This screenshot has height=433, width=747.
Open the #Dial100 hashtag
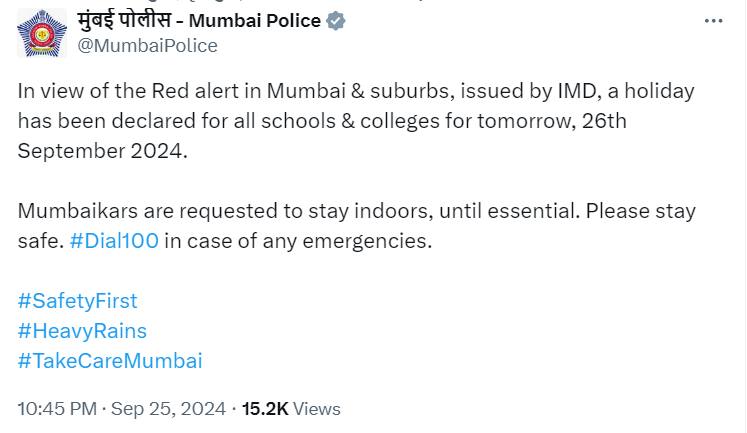114,241
